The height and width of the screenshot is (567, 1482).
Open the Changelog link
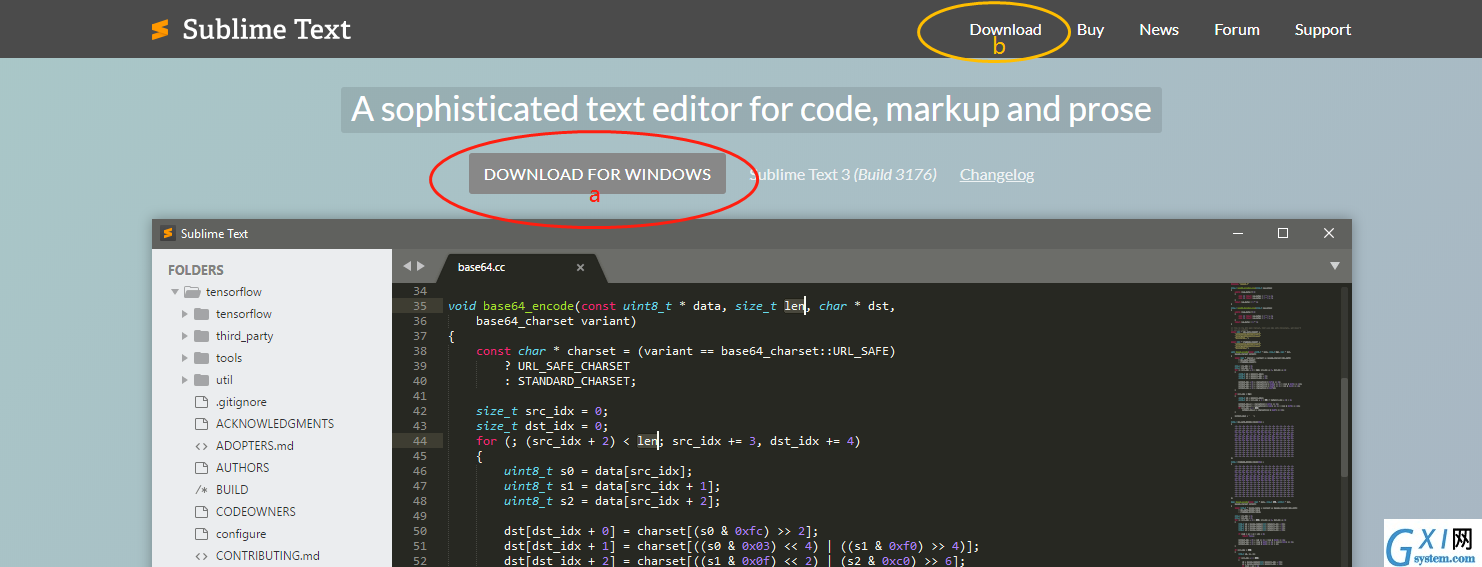pyautogui.click(x=997, y=175)
